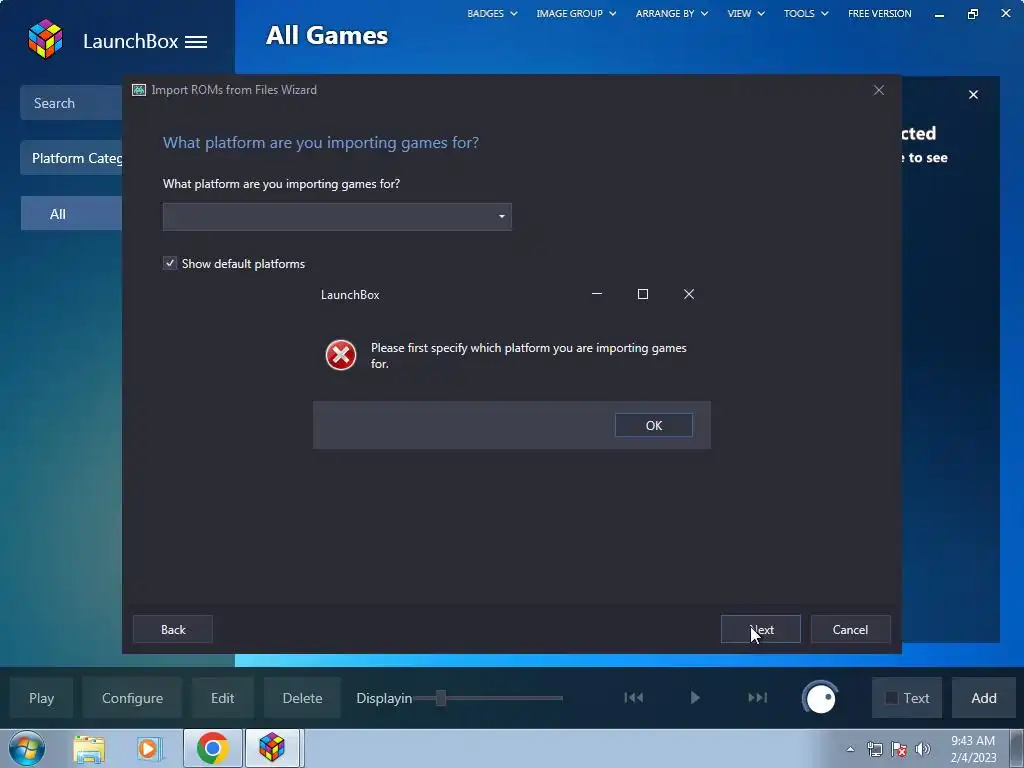Click the LaunchBox taskbar icon
The width and height of the screenshot is (1024, 768).
[x=272, y=748]
